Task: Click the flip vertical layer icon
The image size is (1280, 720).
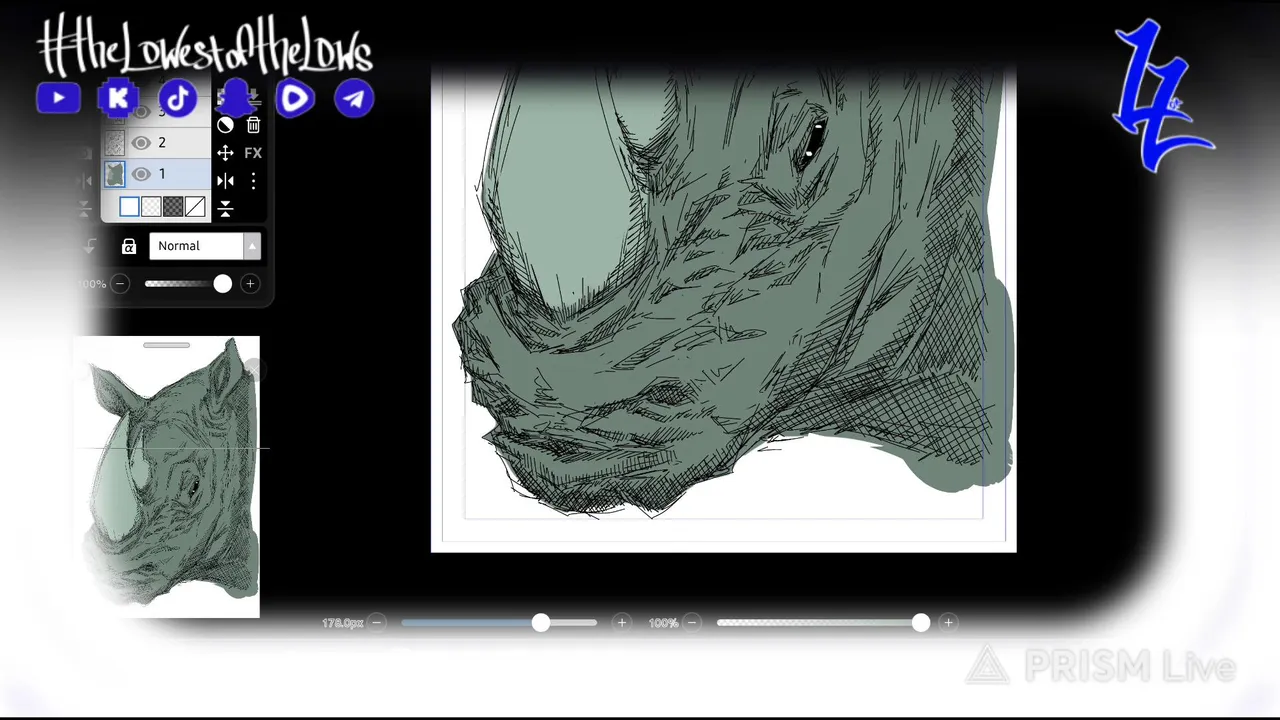Action: 225,208
